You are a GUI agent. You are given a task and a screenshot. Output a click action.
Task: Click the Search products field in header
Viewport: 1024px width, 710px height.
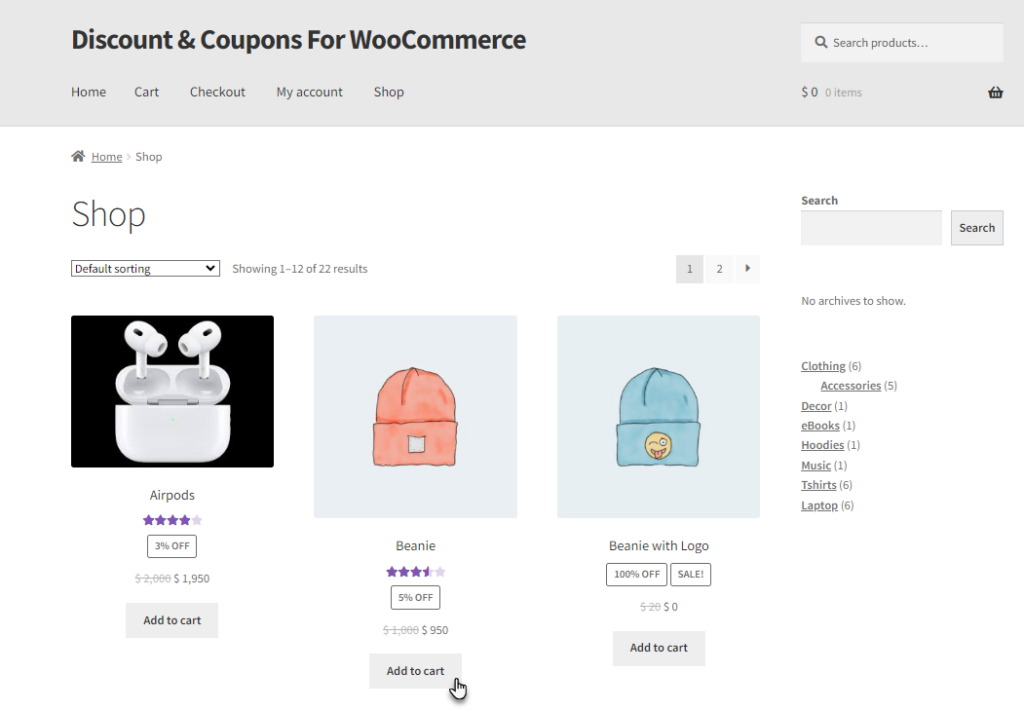point(902,42)
